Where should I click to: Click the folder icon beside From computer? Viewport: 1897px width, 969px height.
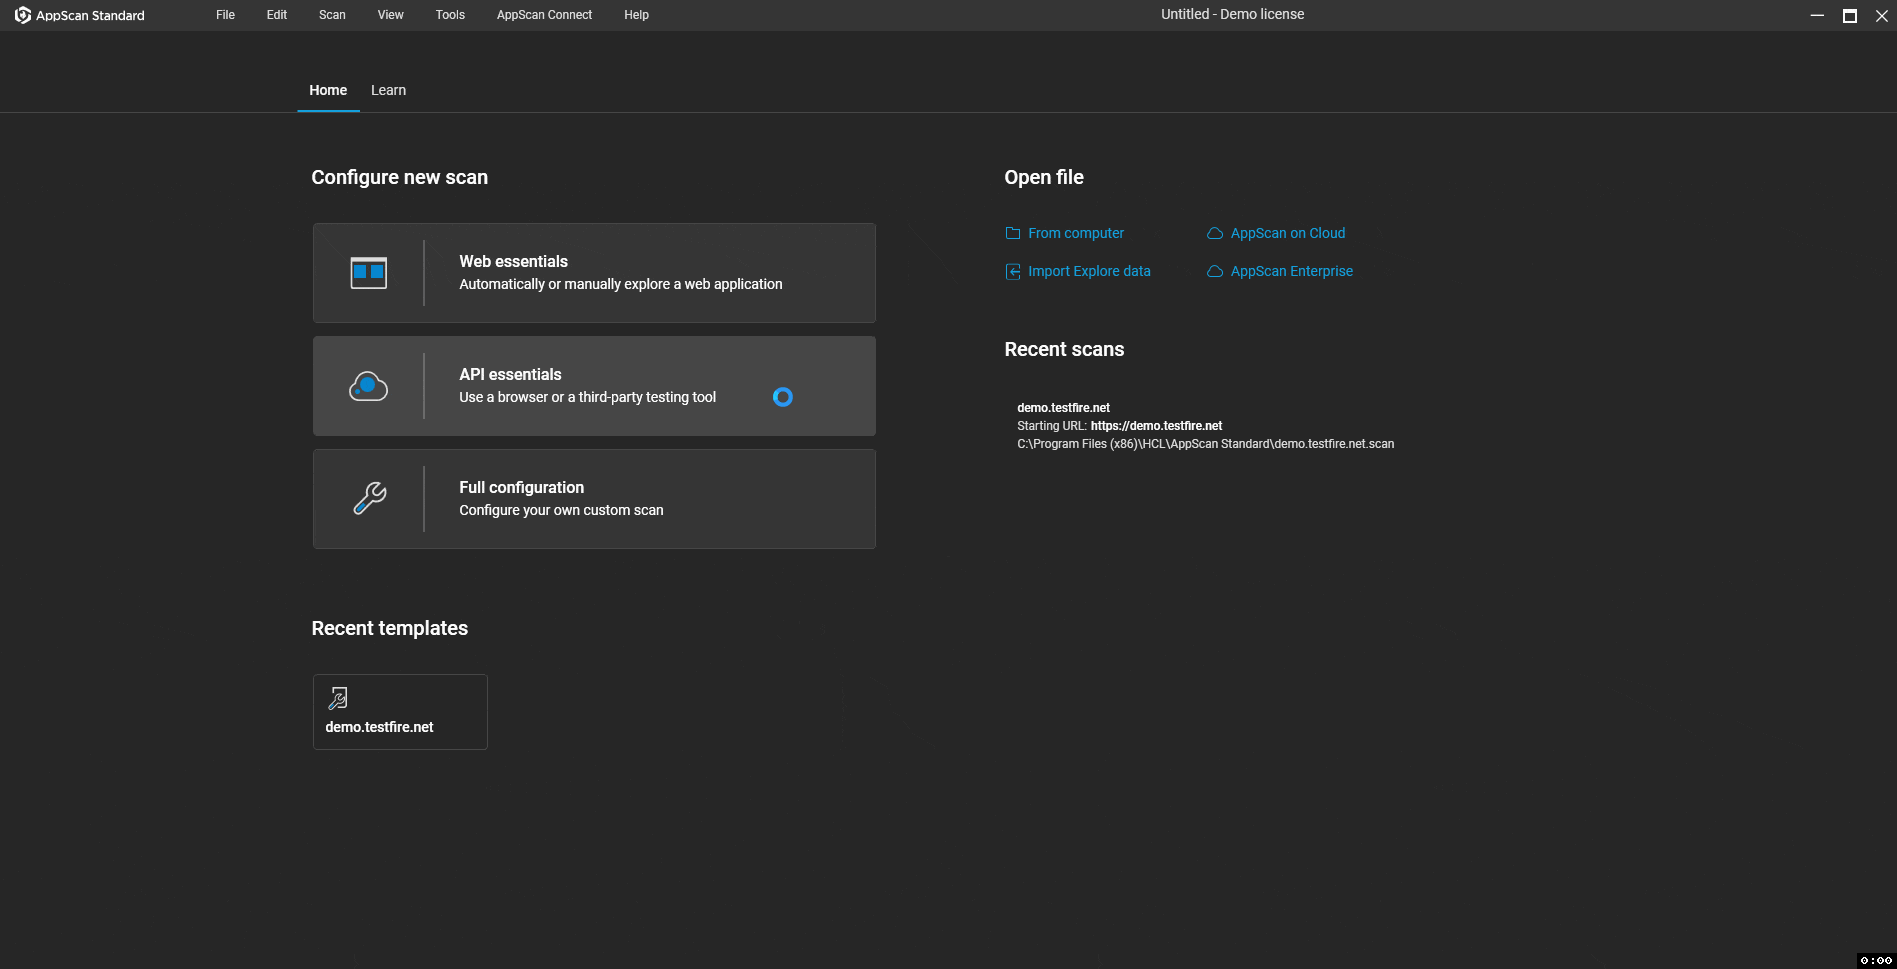(x=1013, y=233)
